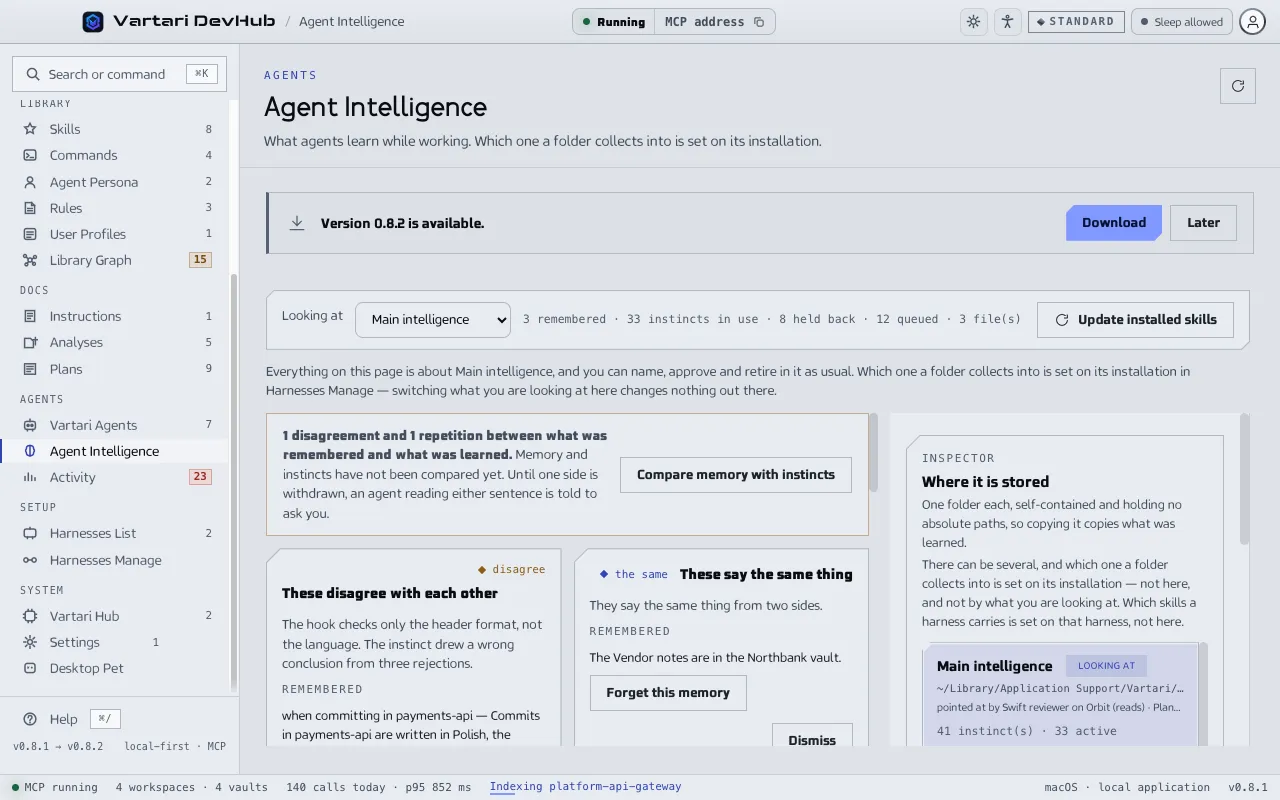Focus the Search or command field
Image resolution: width=1280 pixels, height=800 pixels.
tap(119, 74)
